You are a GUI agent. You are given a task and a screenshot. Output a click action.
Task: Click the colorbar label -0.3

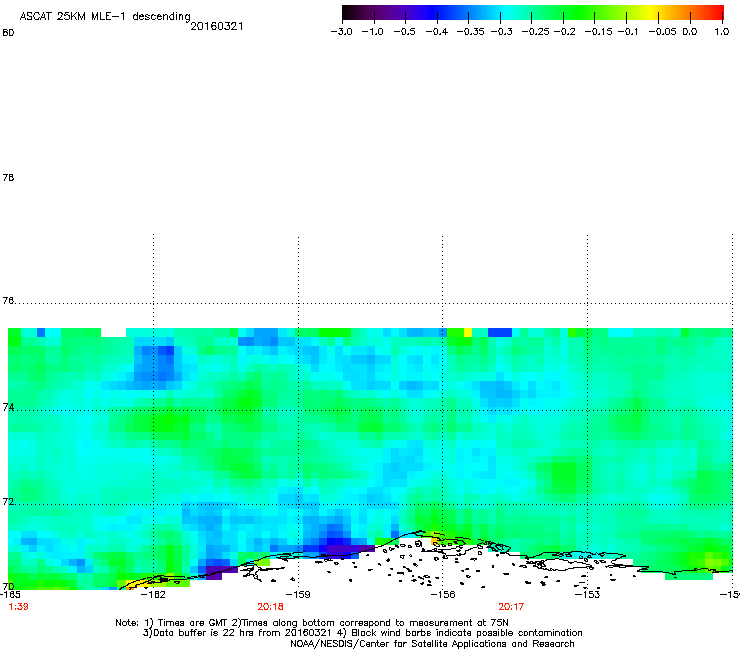tap(501, 32)
